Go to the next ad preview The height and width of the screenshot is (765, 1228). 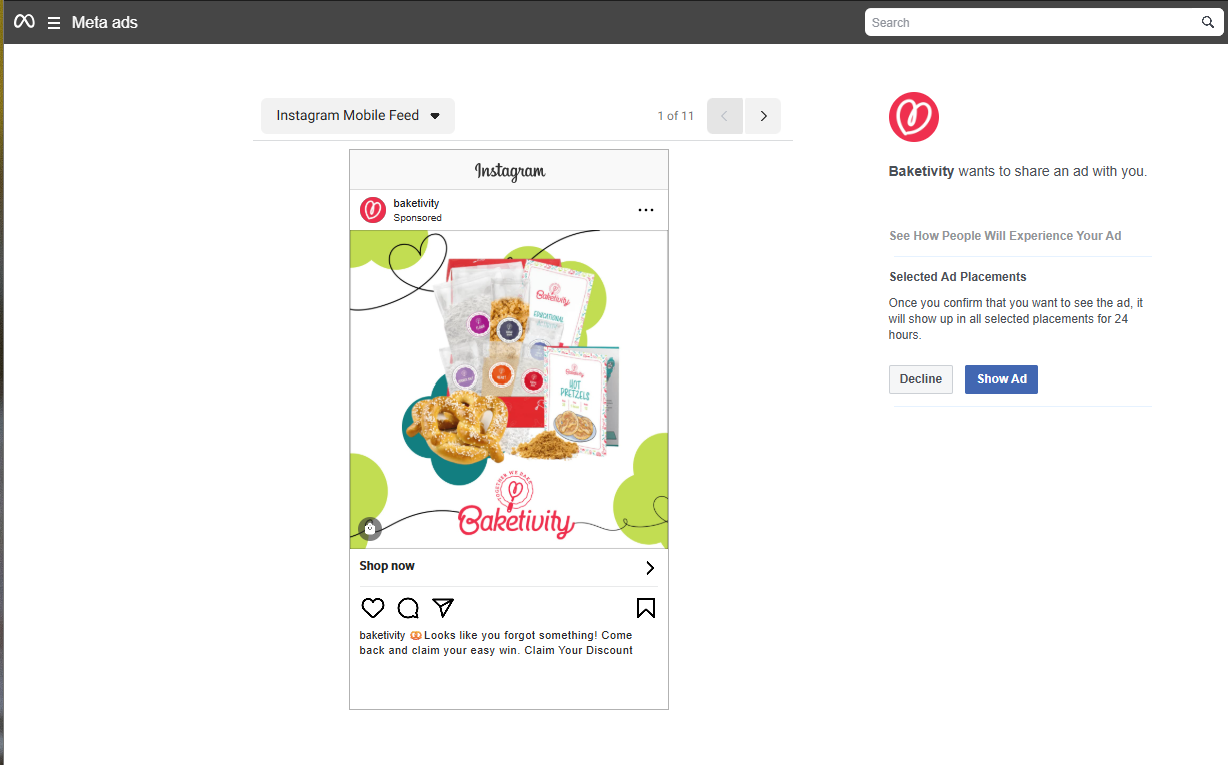763,116
